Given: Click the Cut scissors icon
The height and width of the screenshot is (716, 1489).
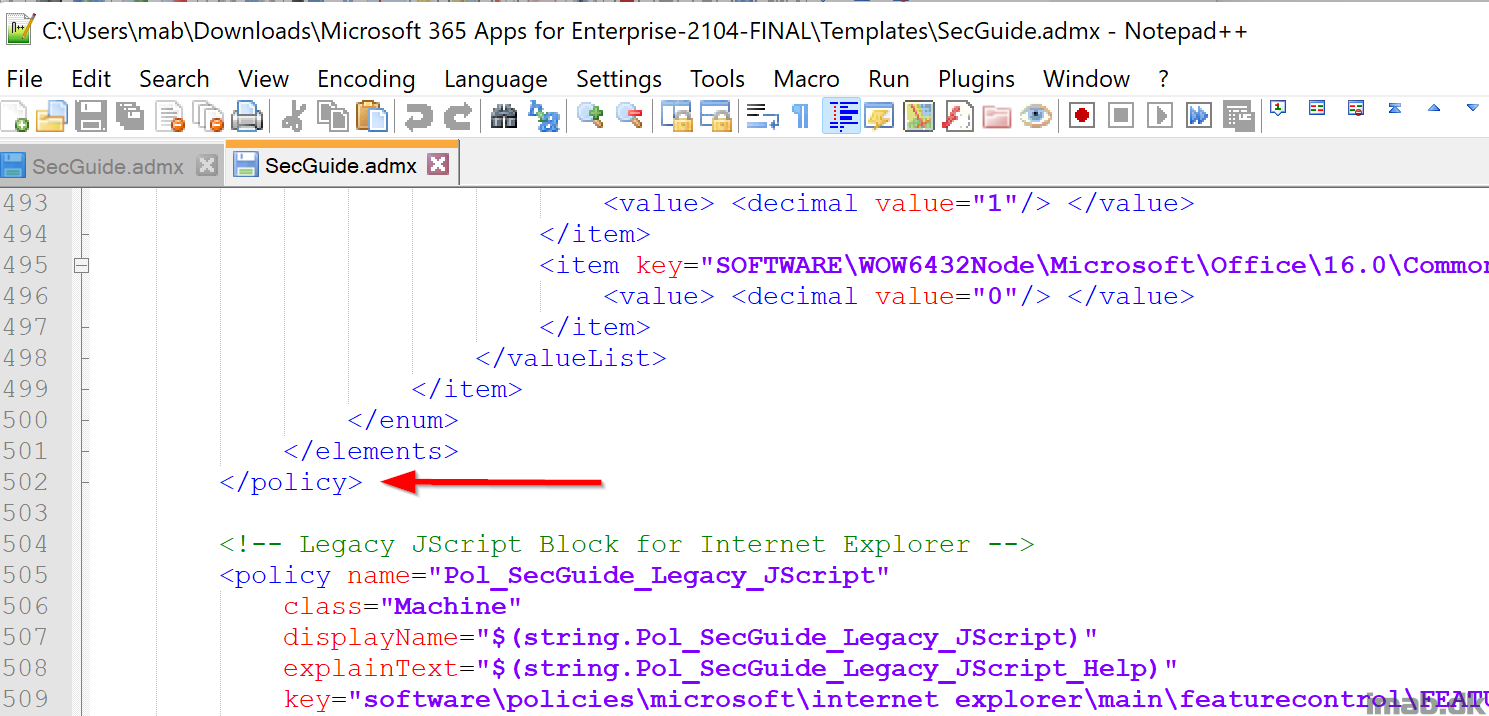Looking at the screenshot, I should point(293,116).
